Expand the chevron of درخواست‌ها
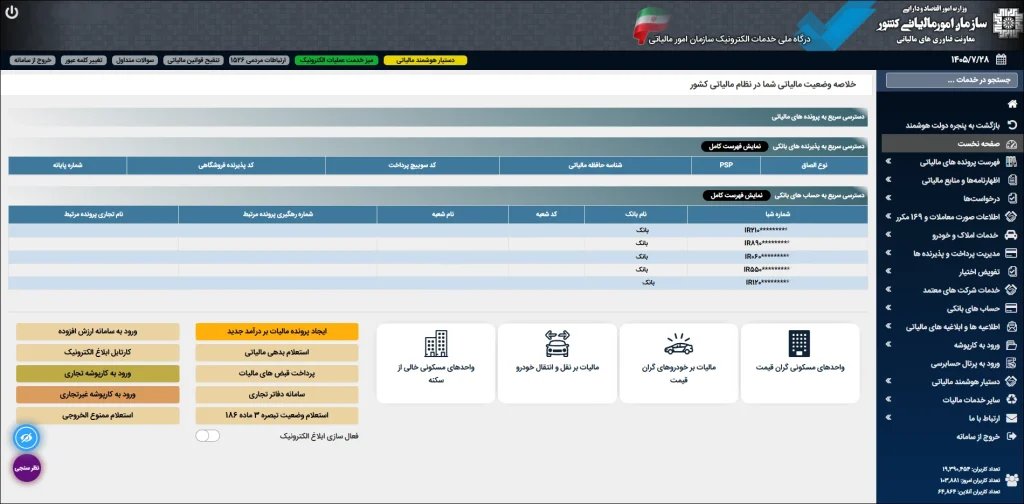This screenshot has height=504, width=1024. pyautogui.click(x=888, y=198)
